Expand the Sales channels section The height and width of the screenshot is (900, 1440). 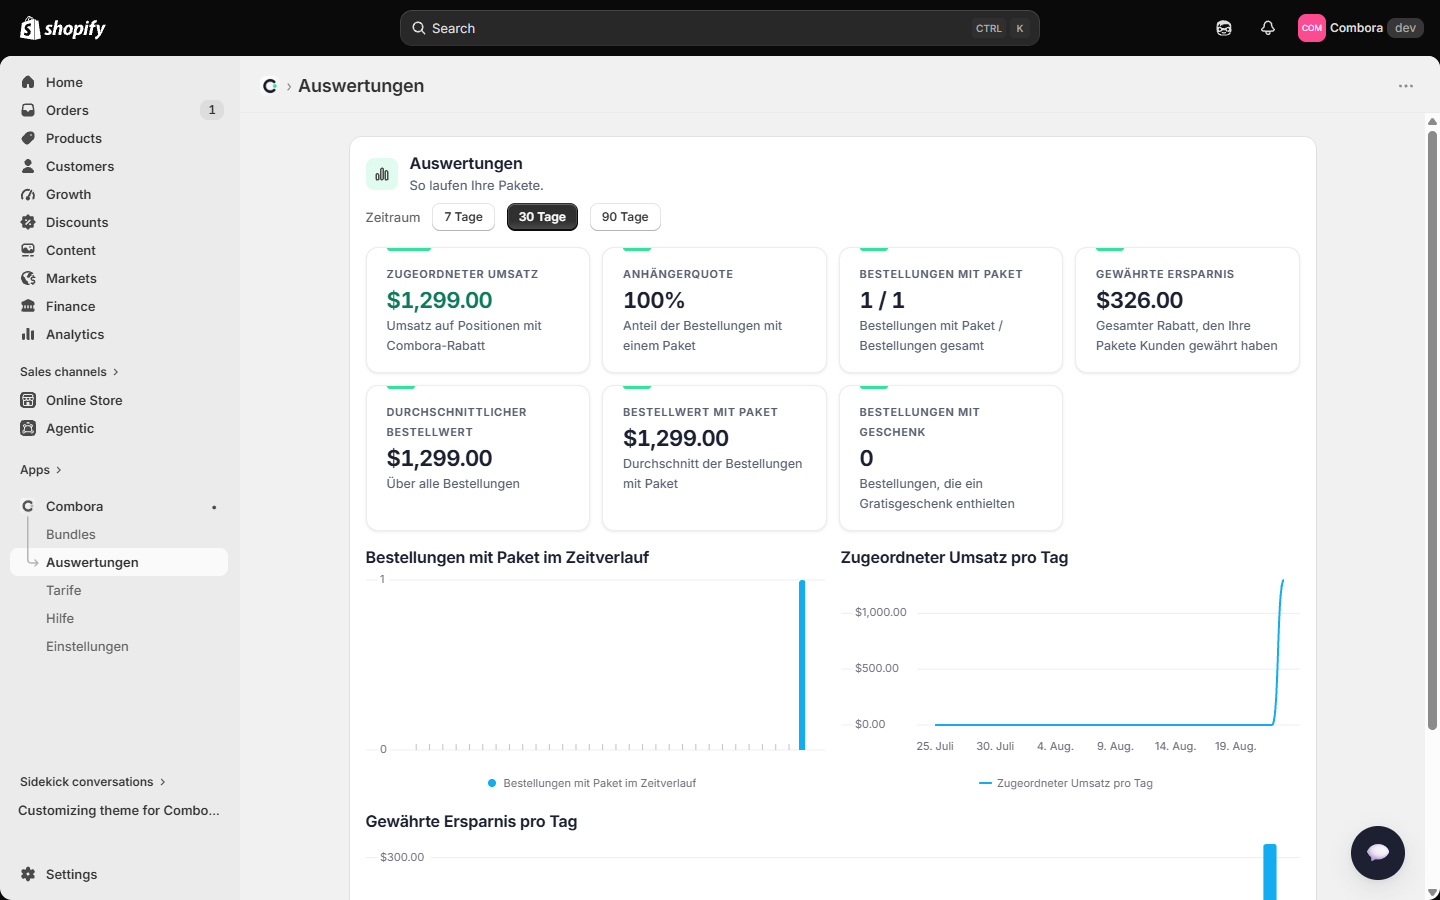69,372
